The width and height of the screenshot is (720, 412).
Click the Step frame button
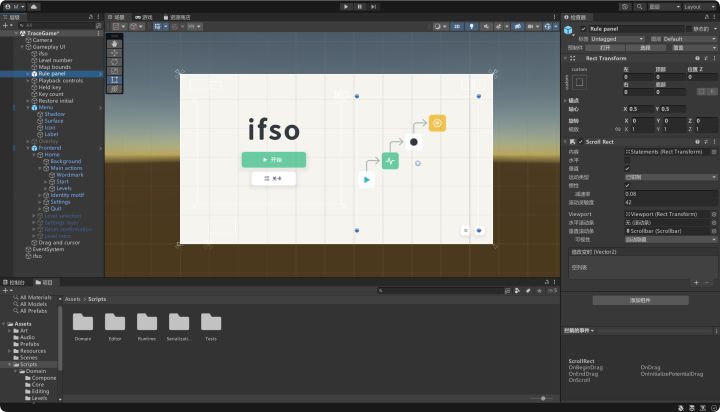[x=374, y=7]
